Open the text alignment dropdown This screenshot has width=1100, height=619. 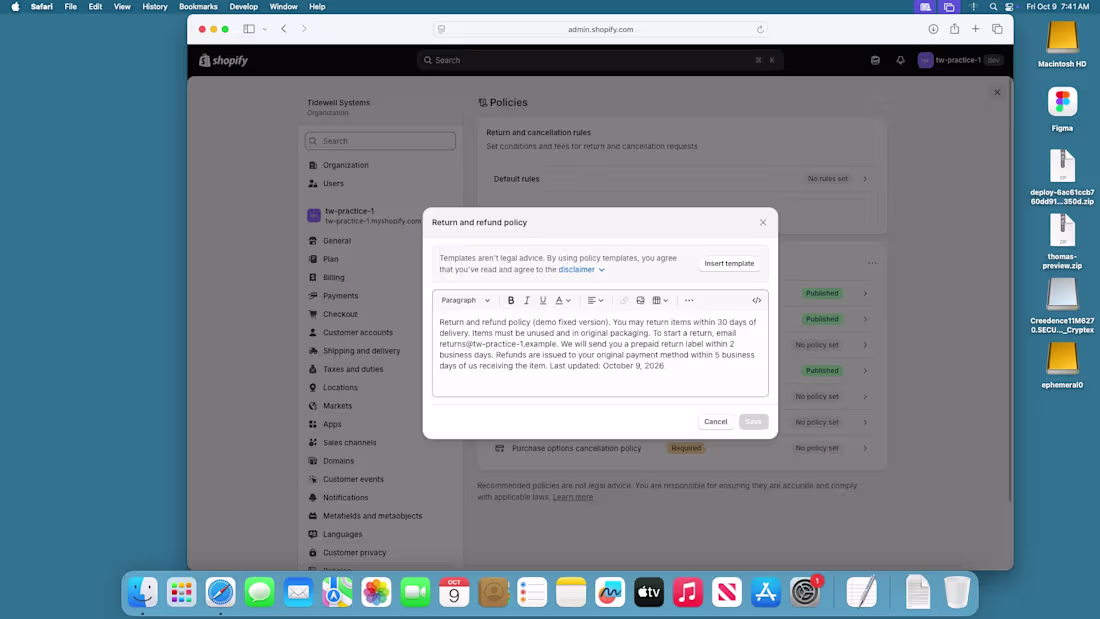(x=595, y=300)
